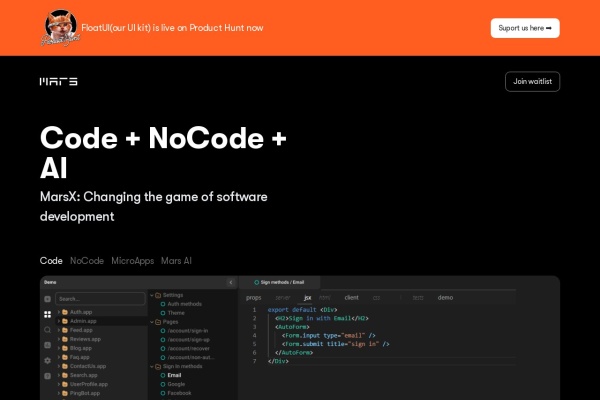Switch to the MicroApps tab

point(132,261)
